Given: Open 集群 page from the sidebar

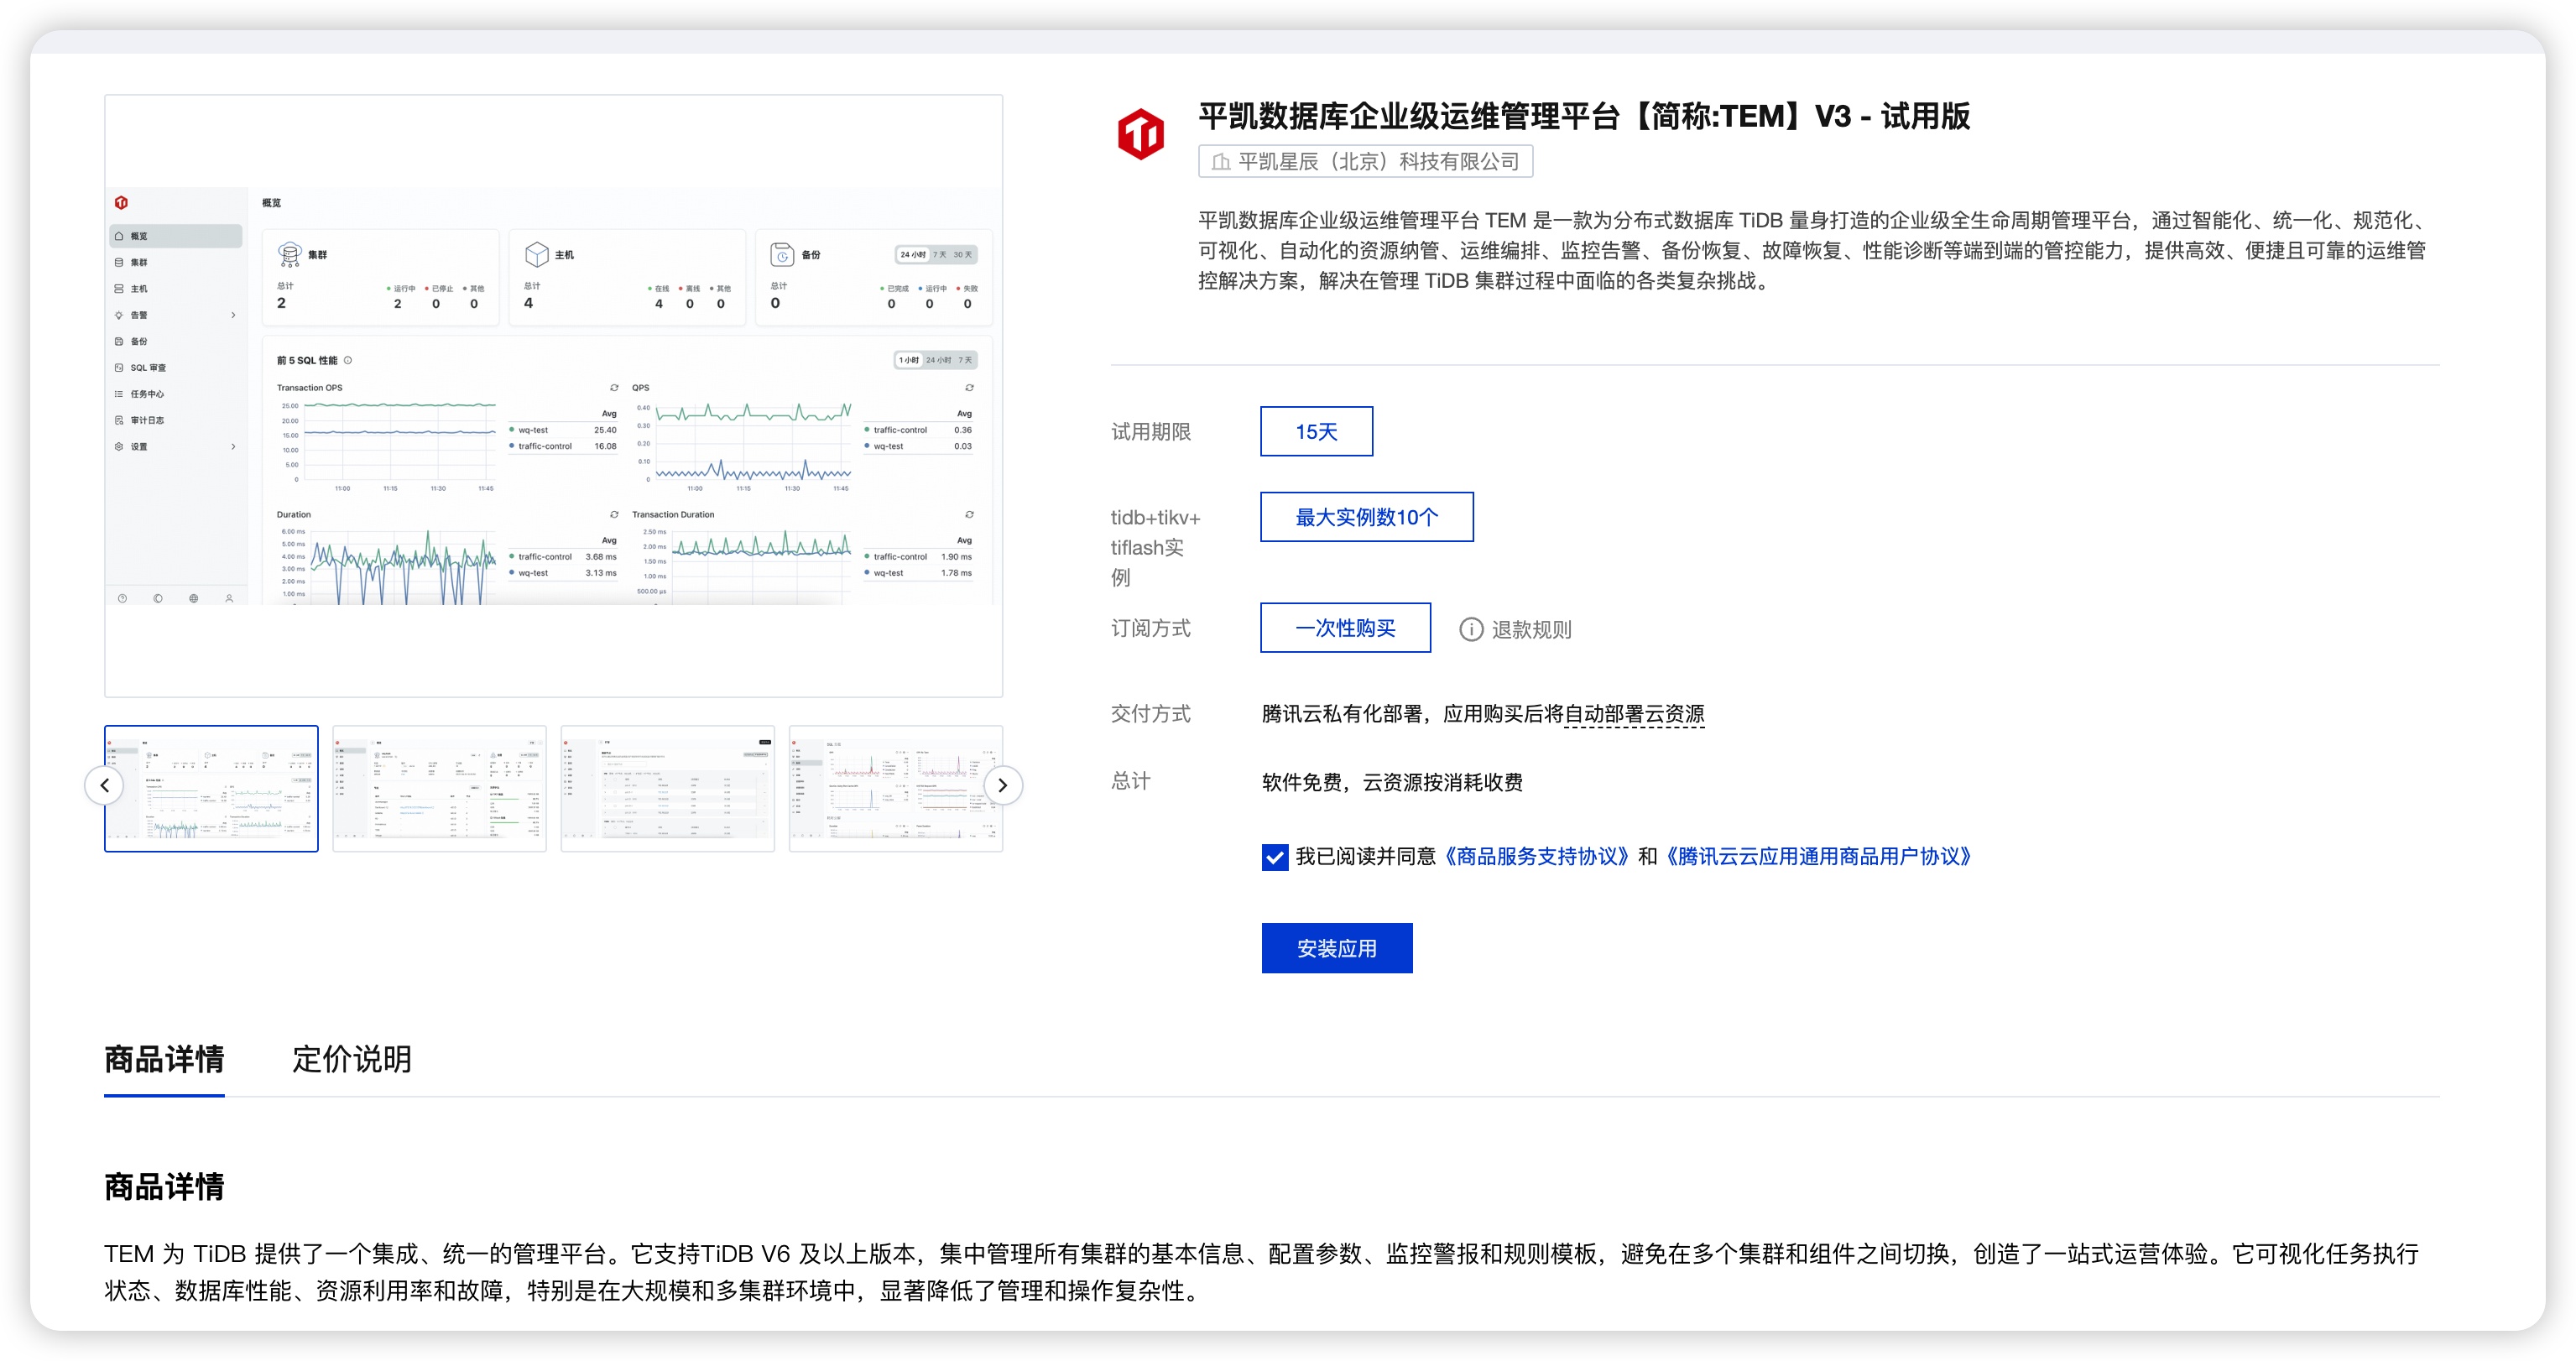Looking at the screenshot, I should [x=139, y=262].
